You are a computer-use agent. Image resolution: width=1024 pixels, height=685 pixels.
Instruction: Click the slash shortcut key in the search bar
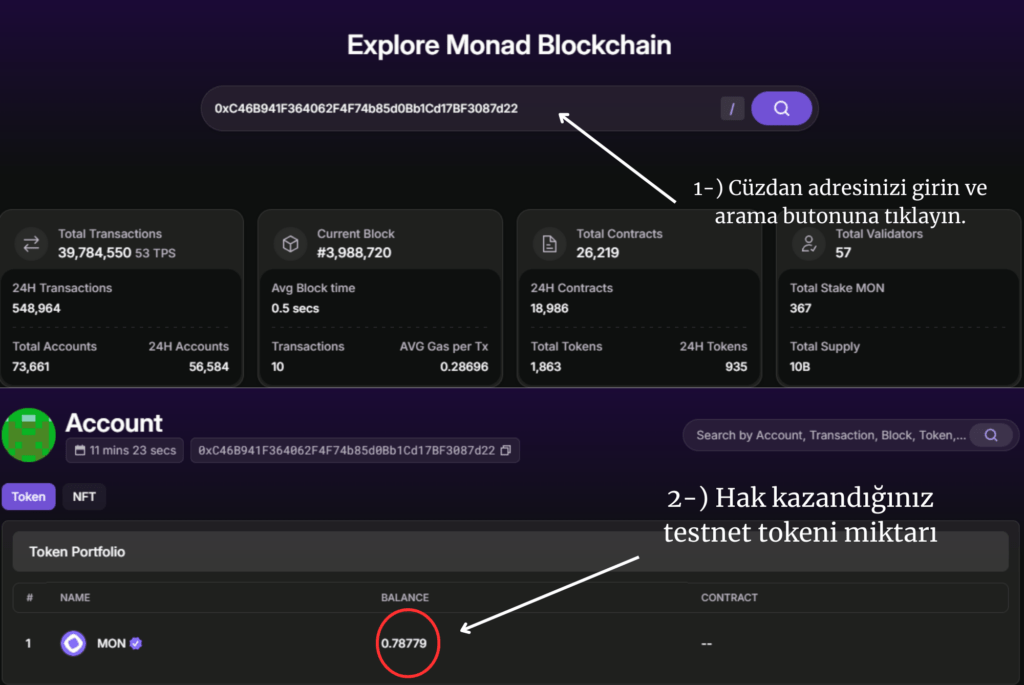point(731,108)
